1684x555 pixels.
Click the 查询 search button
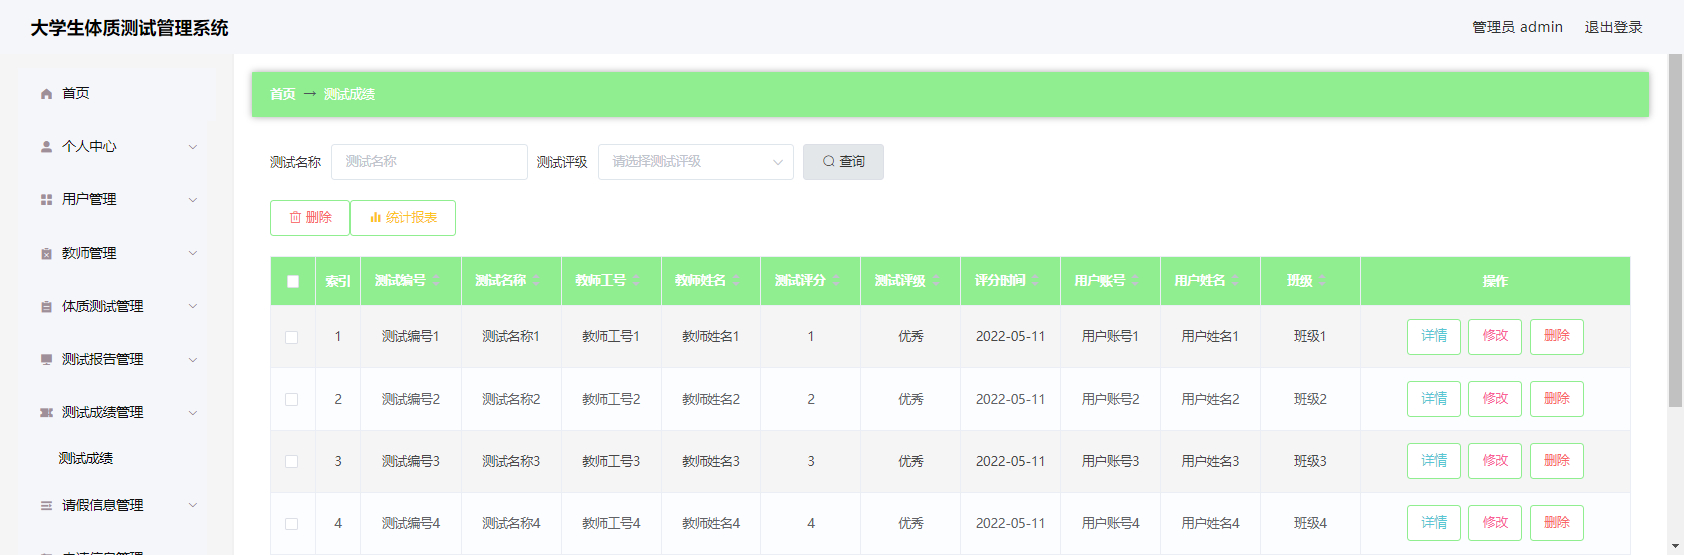click(843, 162)
